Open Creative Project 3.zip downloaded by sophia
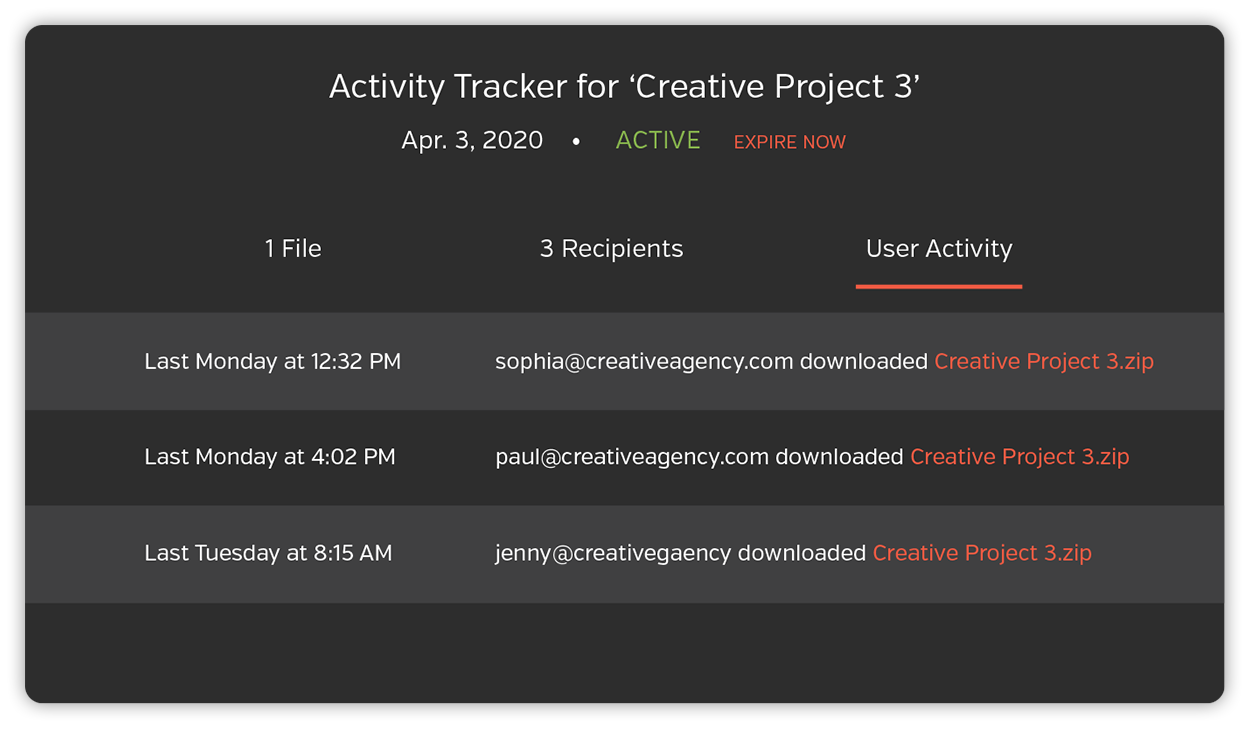 click(1043, 361)
